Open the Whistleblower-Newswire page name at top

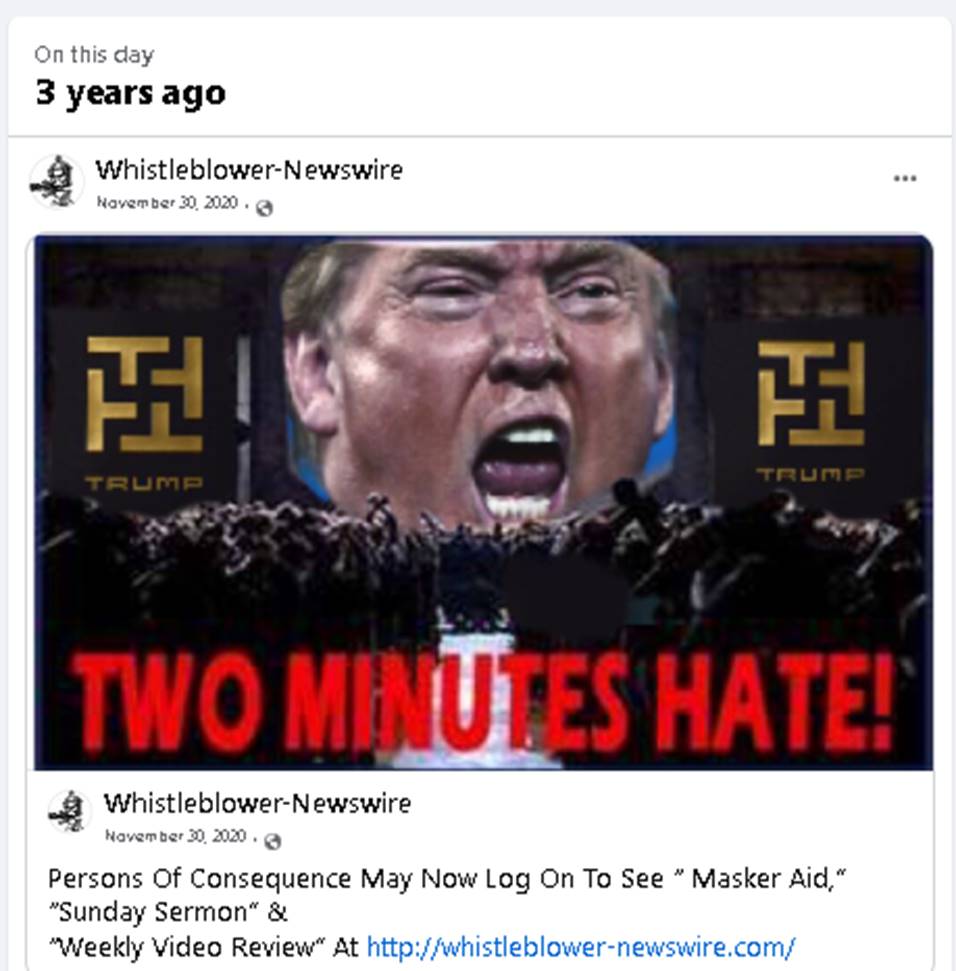click(250, 170)
